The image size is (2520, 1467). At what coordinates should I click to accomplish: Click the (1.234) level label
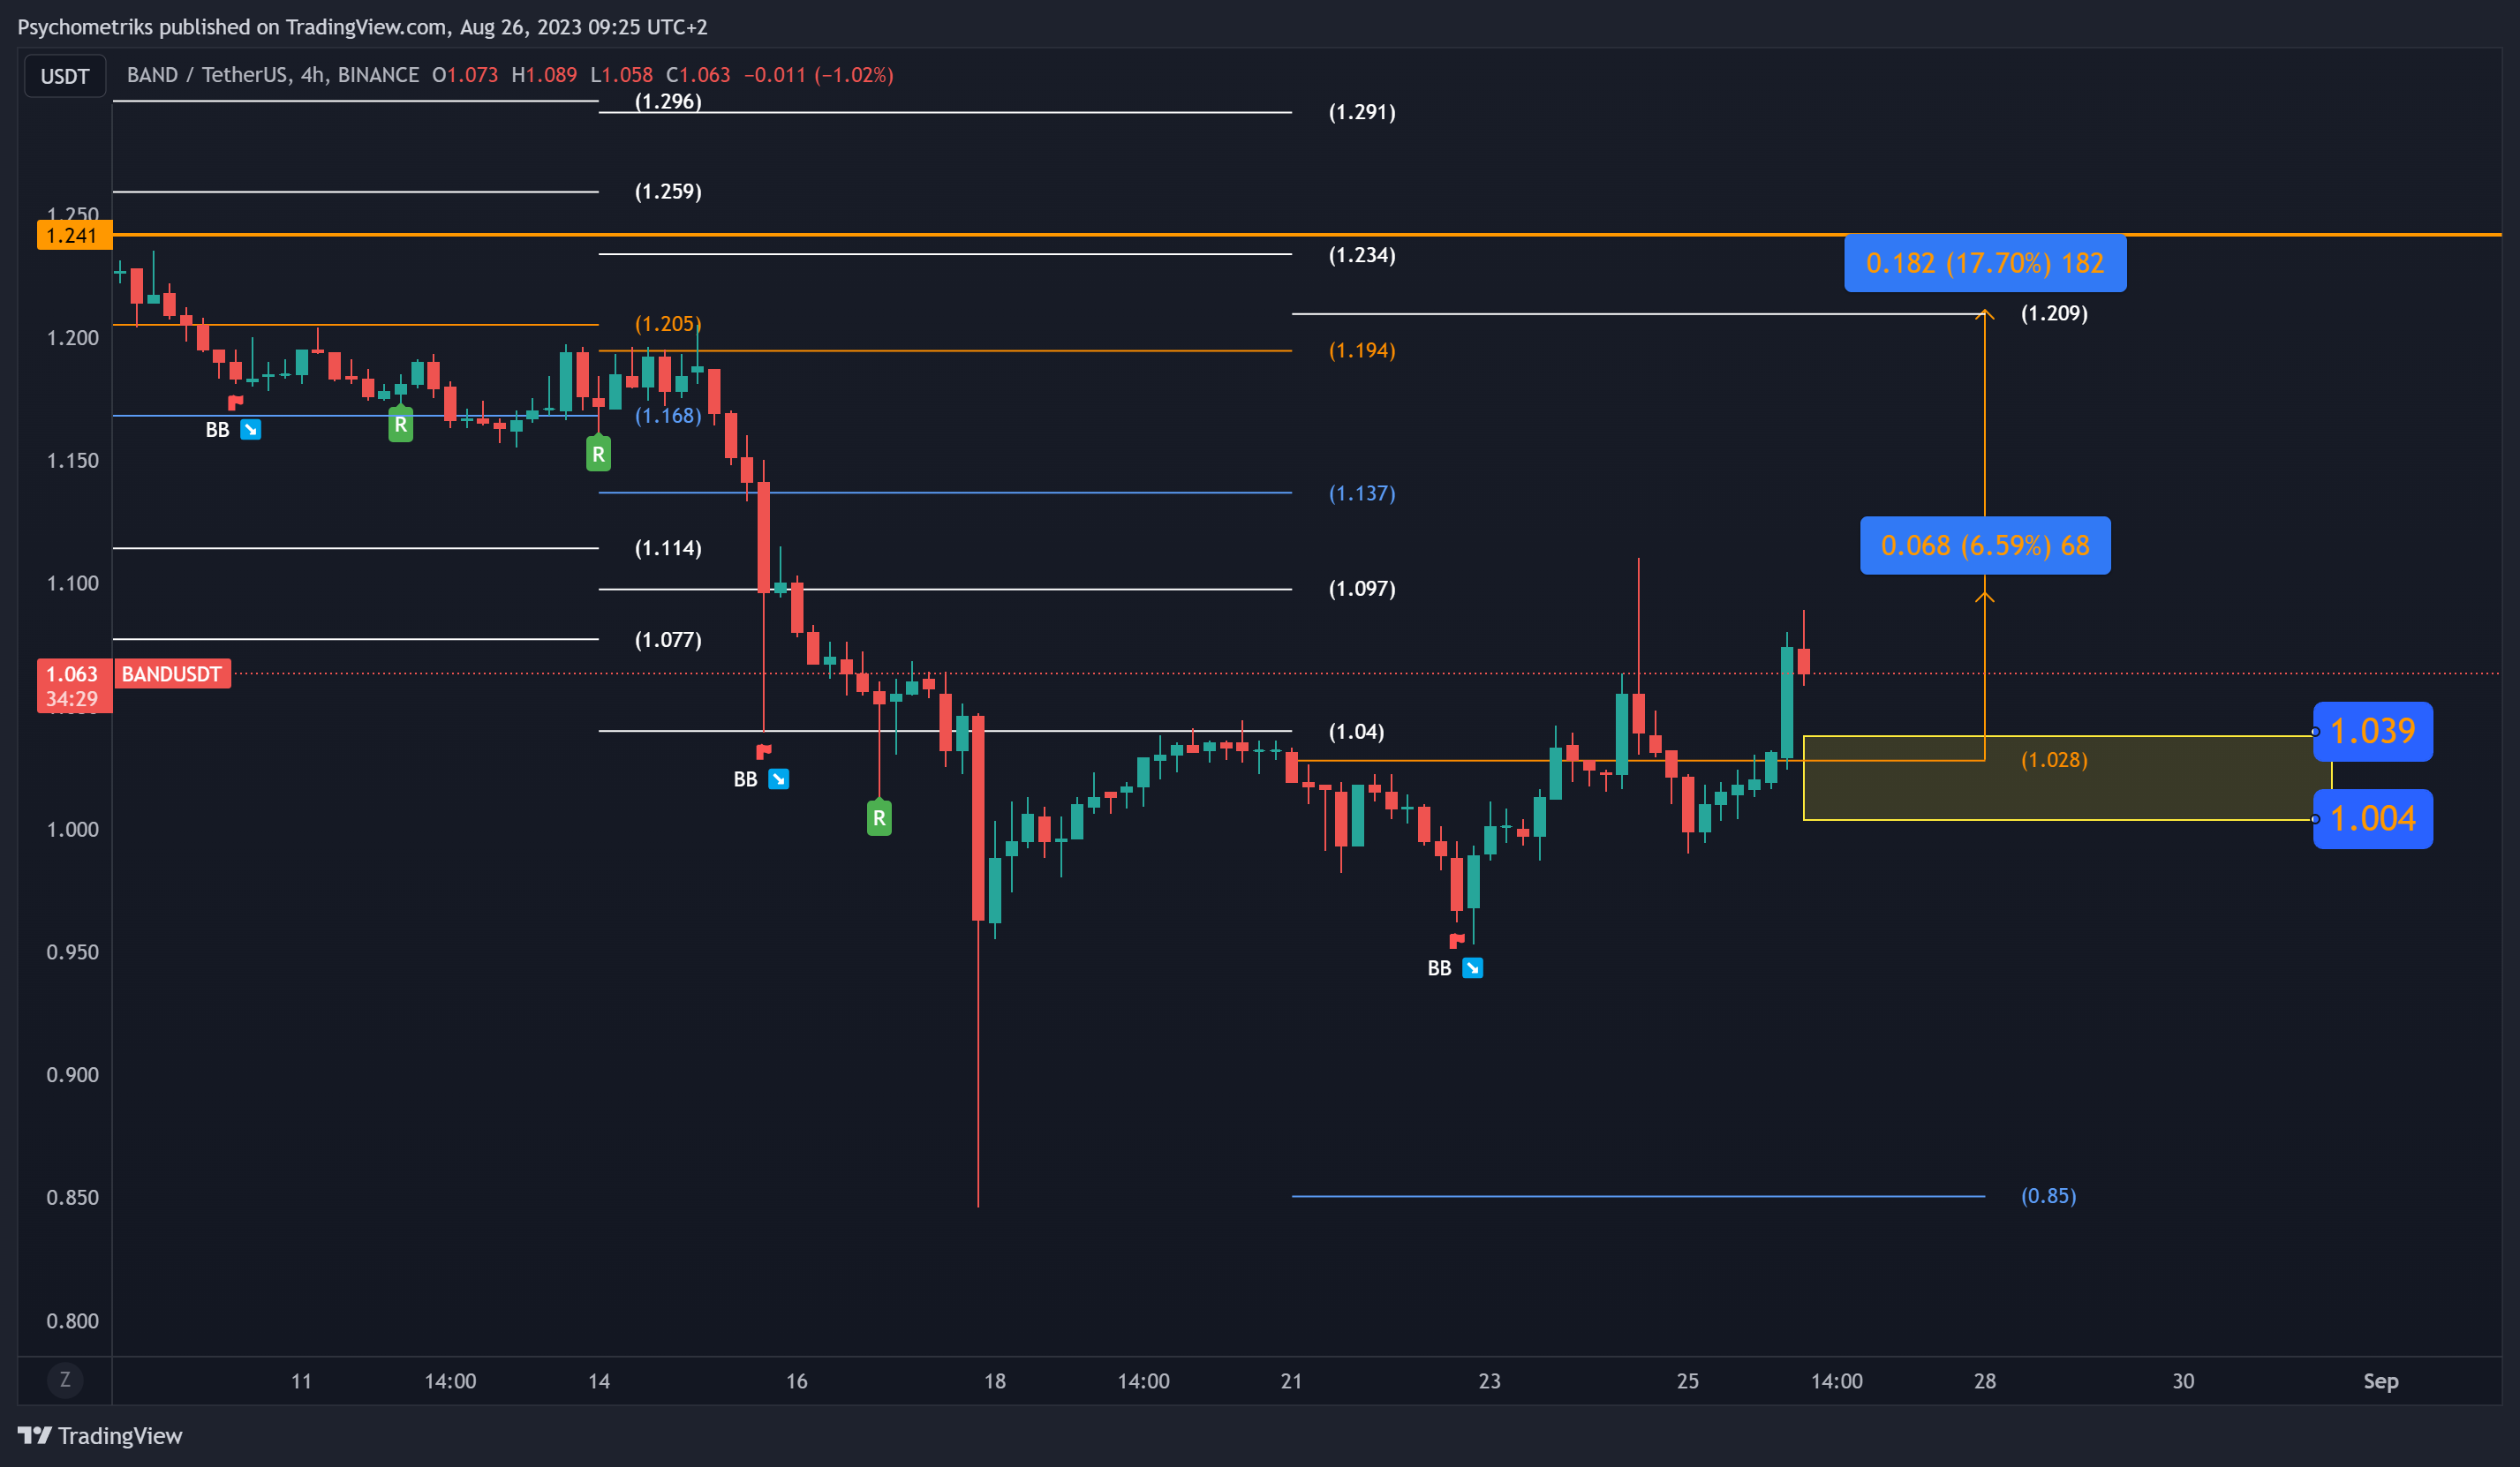[x=1362, y=255]
